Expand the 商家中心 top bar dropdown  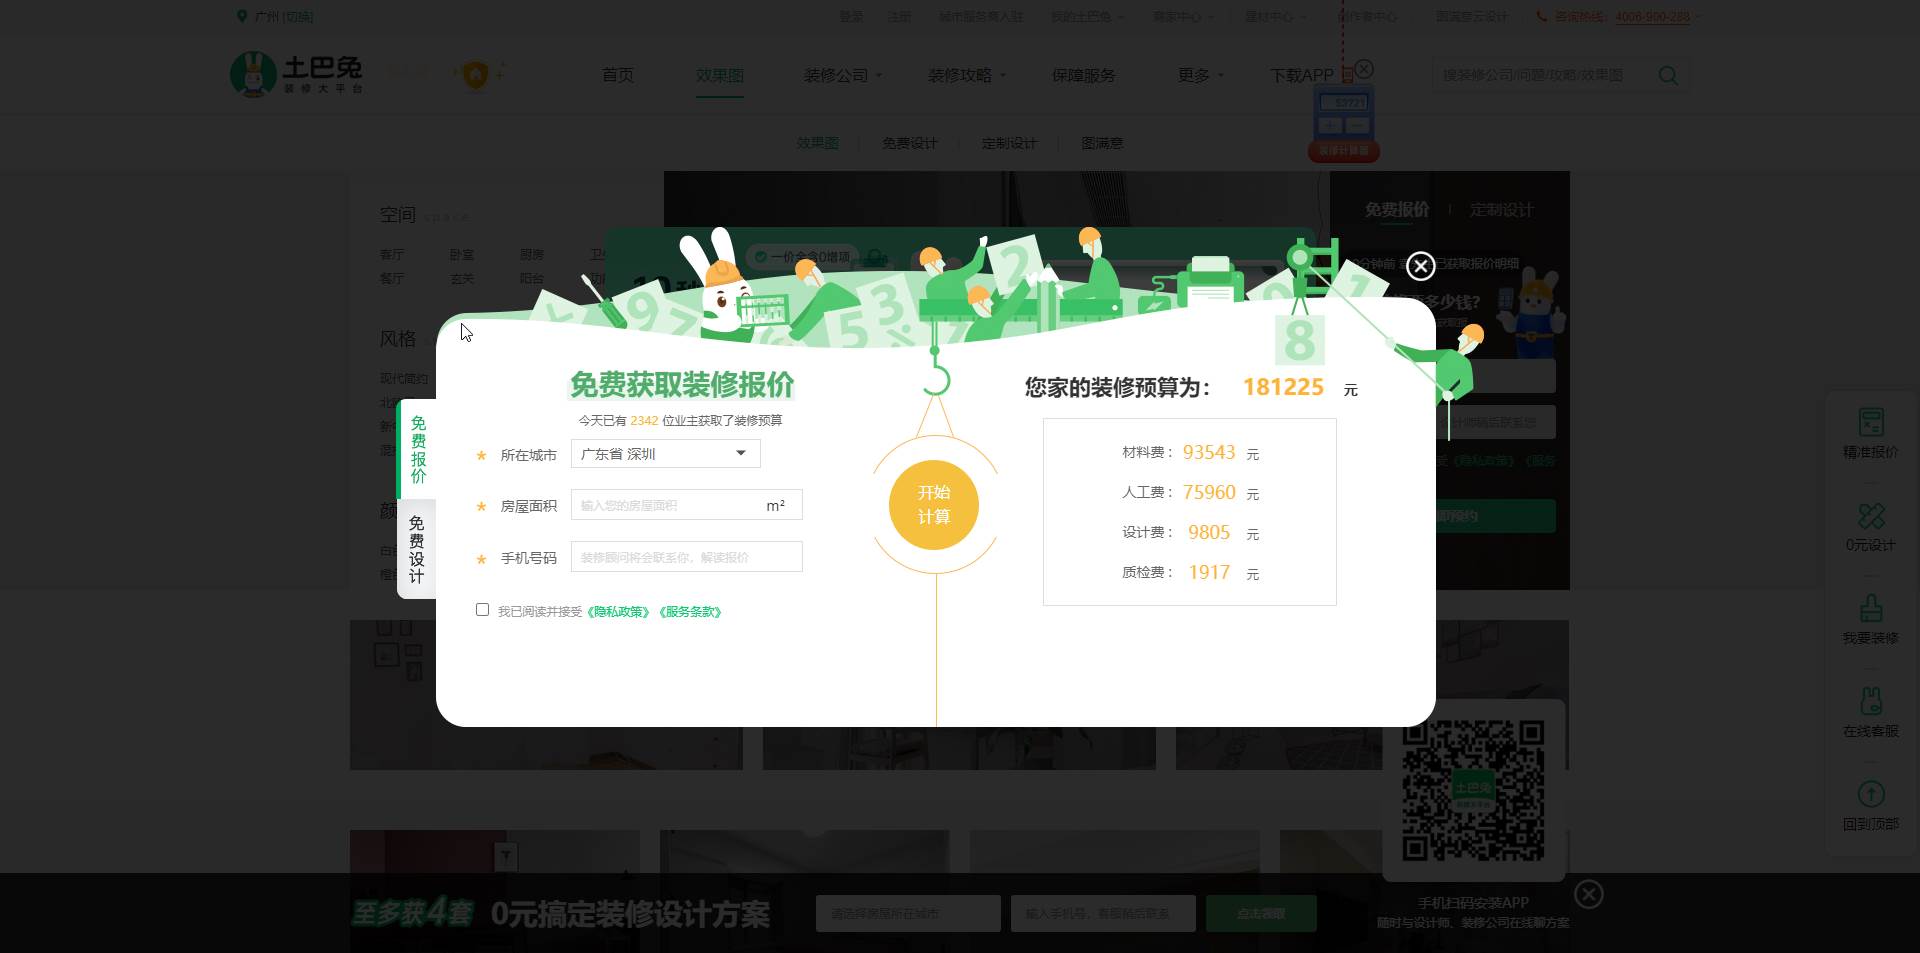[x=1183, y=16]
